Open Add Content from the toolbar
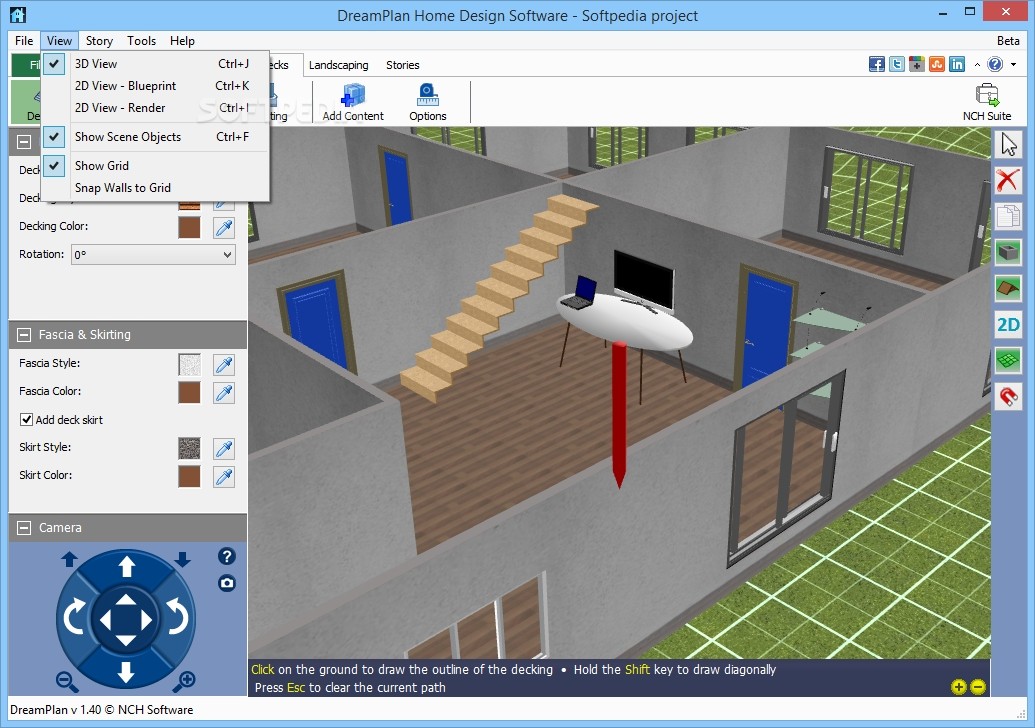This screenshot has width=1035, height=728. (x=353, y=102)
